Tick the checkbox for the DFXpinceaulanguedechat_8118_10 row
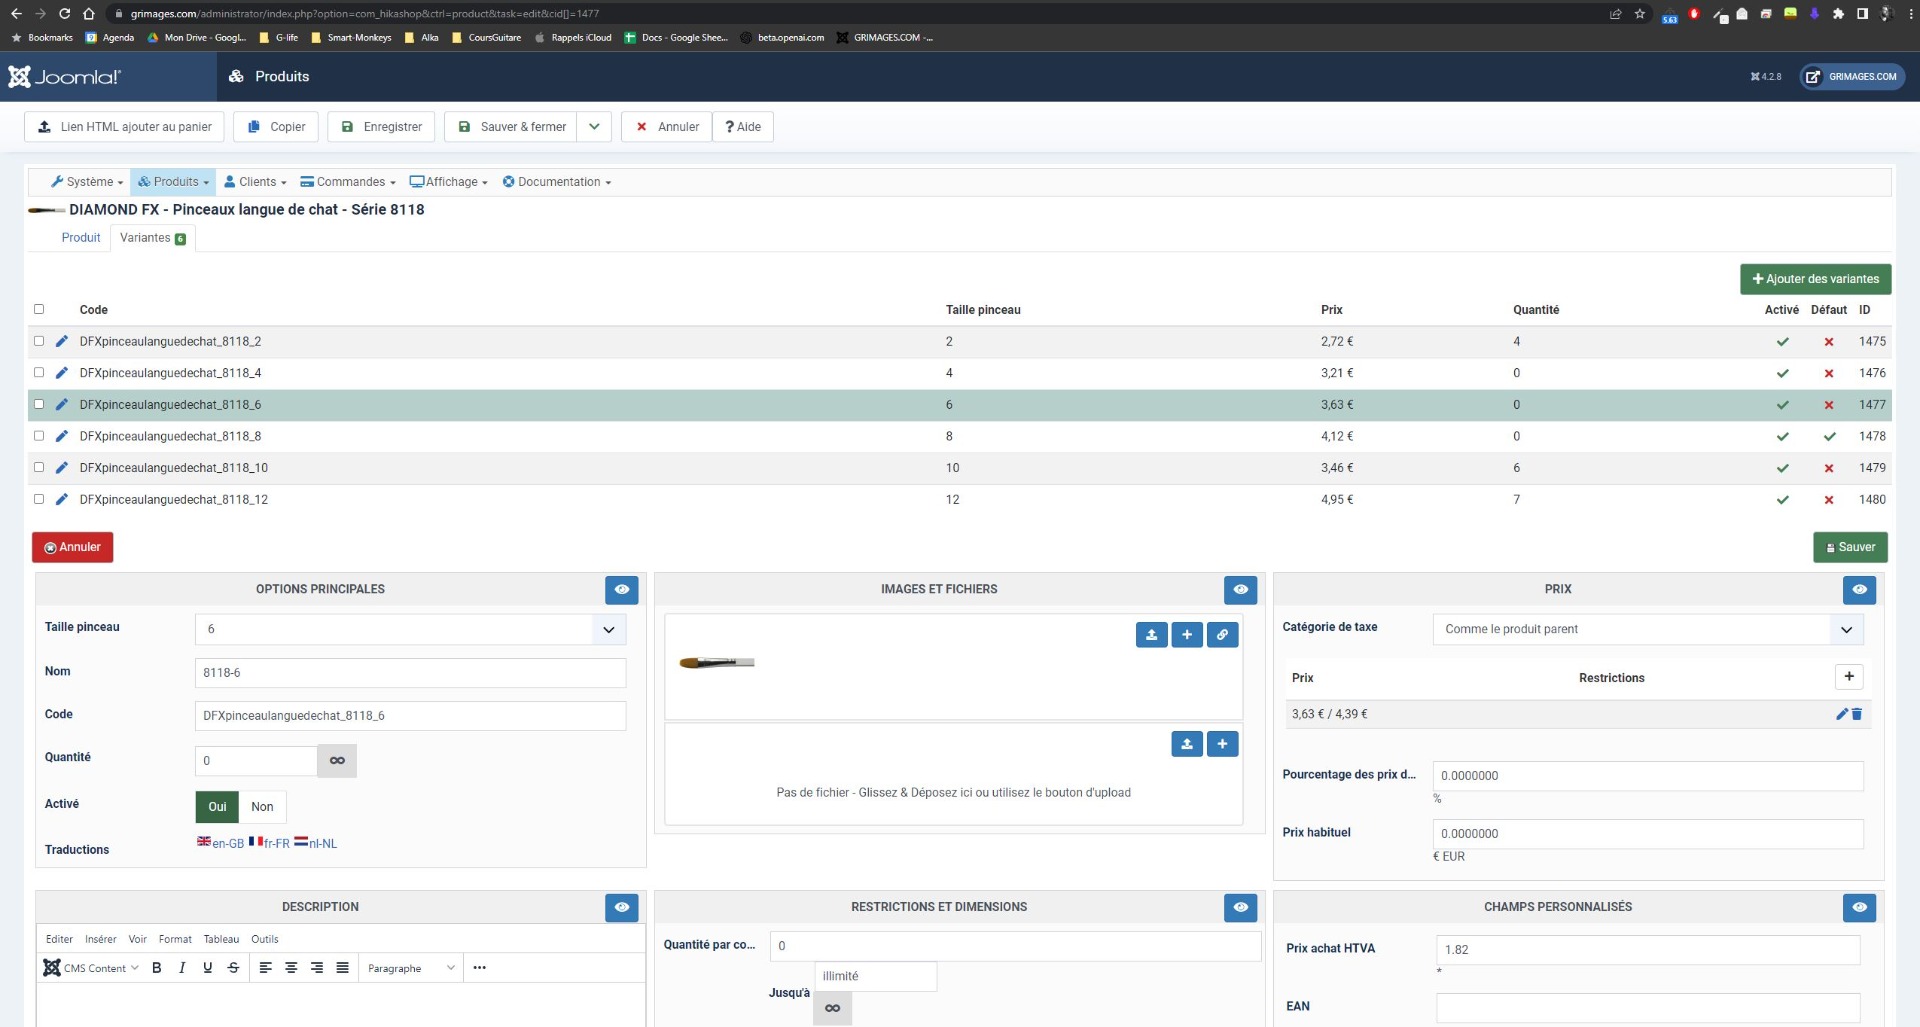 [x=39, y=467]
